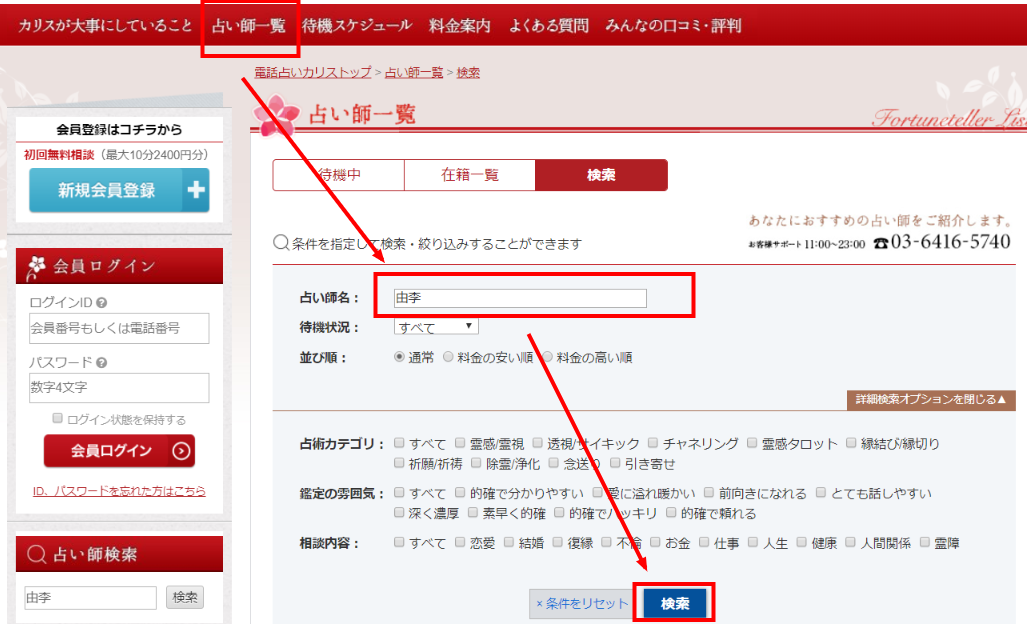Image resolution: width=1027 pixels, height=624 pixels.
Task: Switch to the 待機中 tab
Action: [339, 175]
